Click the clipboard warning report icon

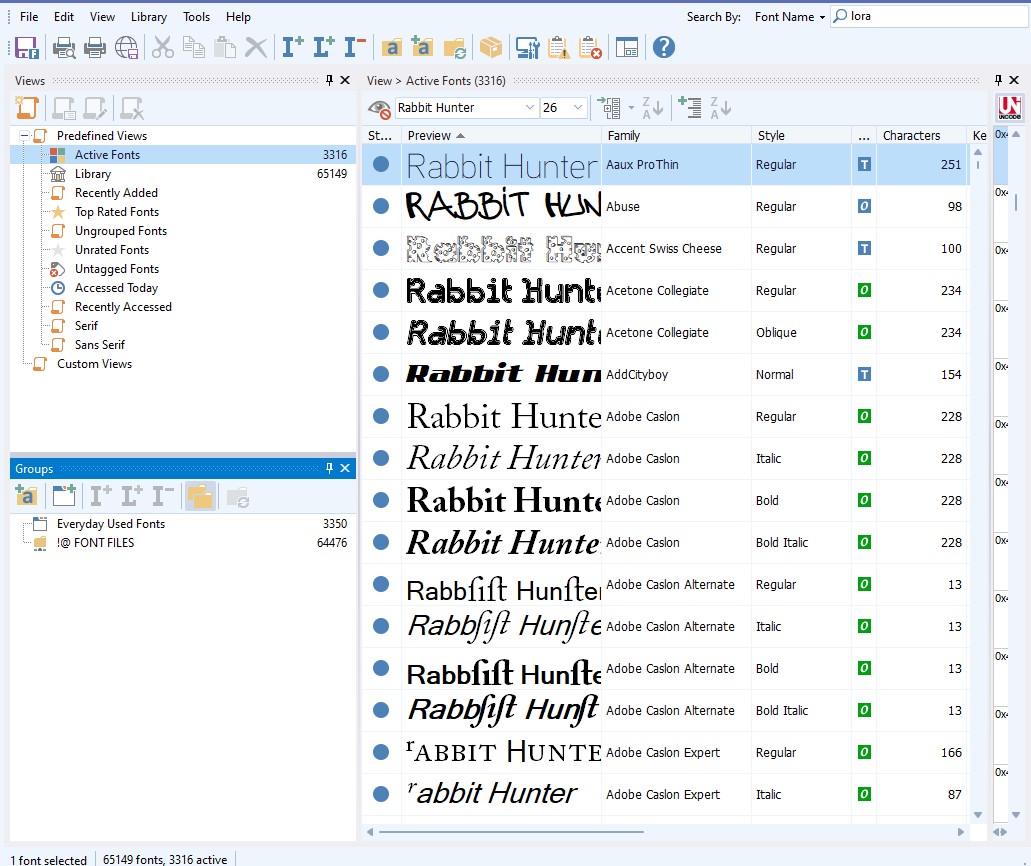558,47
